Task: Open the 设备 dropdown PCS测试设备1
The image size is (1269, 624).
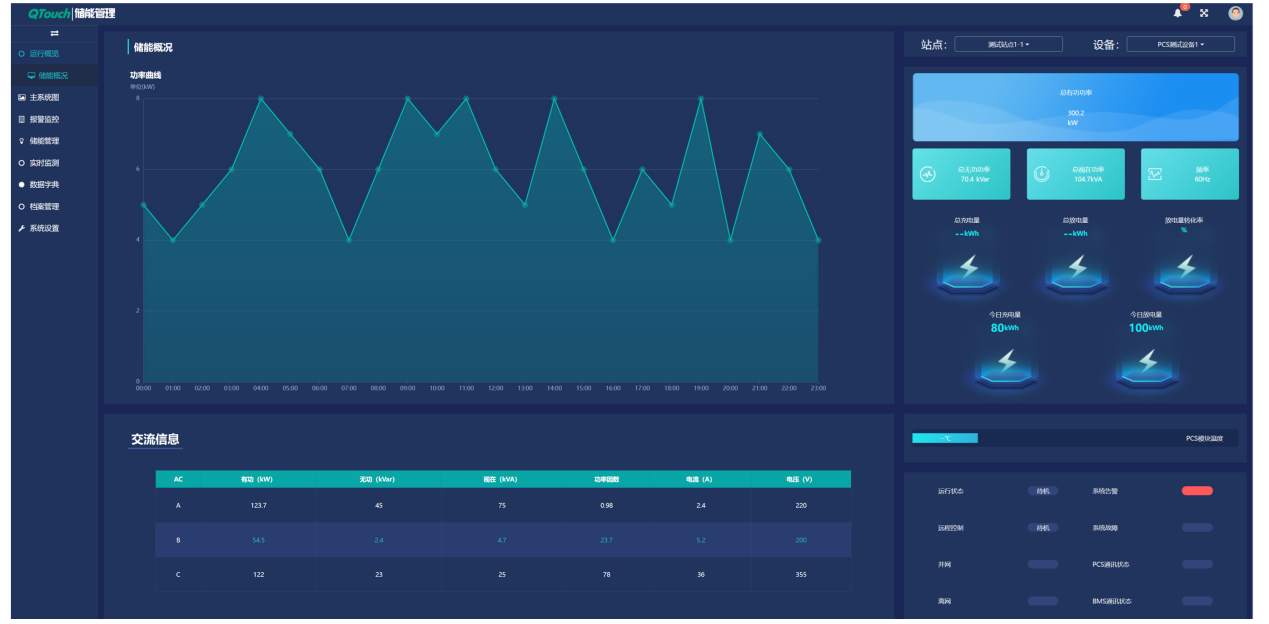Action: click(x=1180, y=44)
